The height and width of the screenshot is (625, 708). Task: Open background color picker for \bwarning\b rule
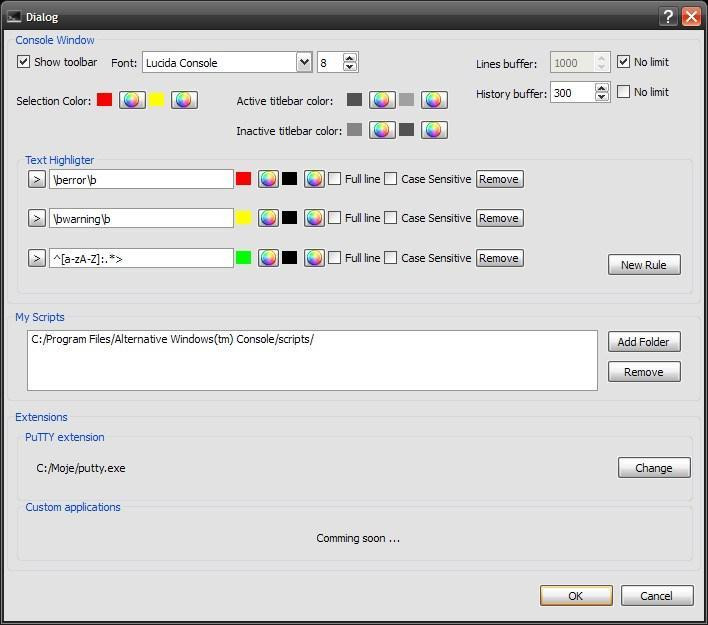click(x=314, y=218)
